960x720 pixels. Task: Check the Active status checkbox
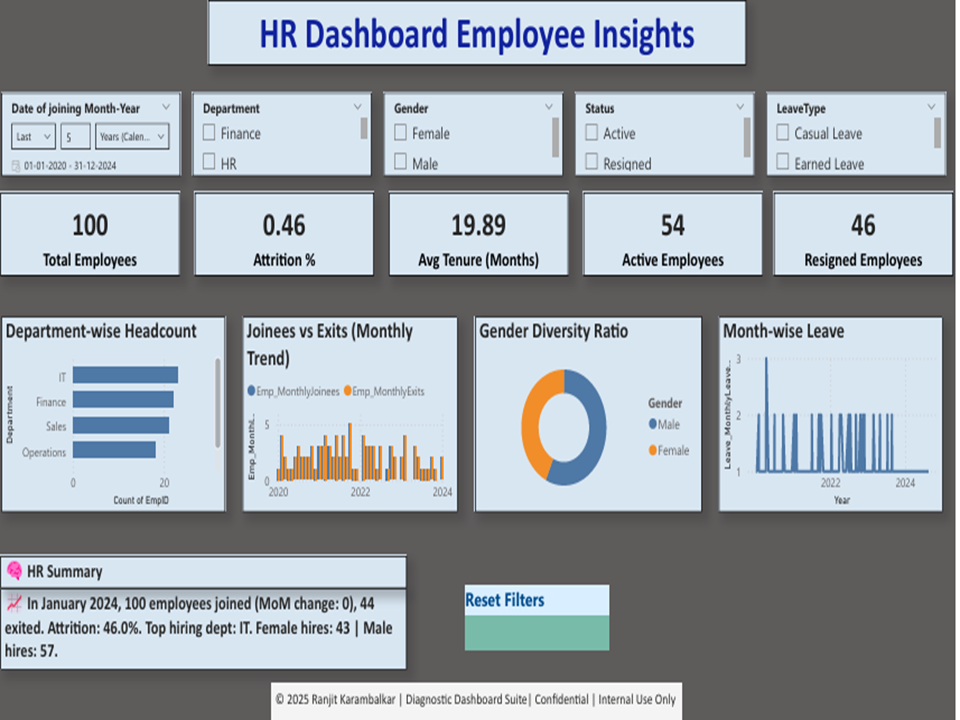(x=591, y=132)
